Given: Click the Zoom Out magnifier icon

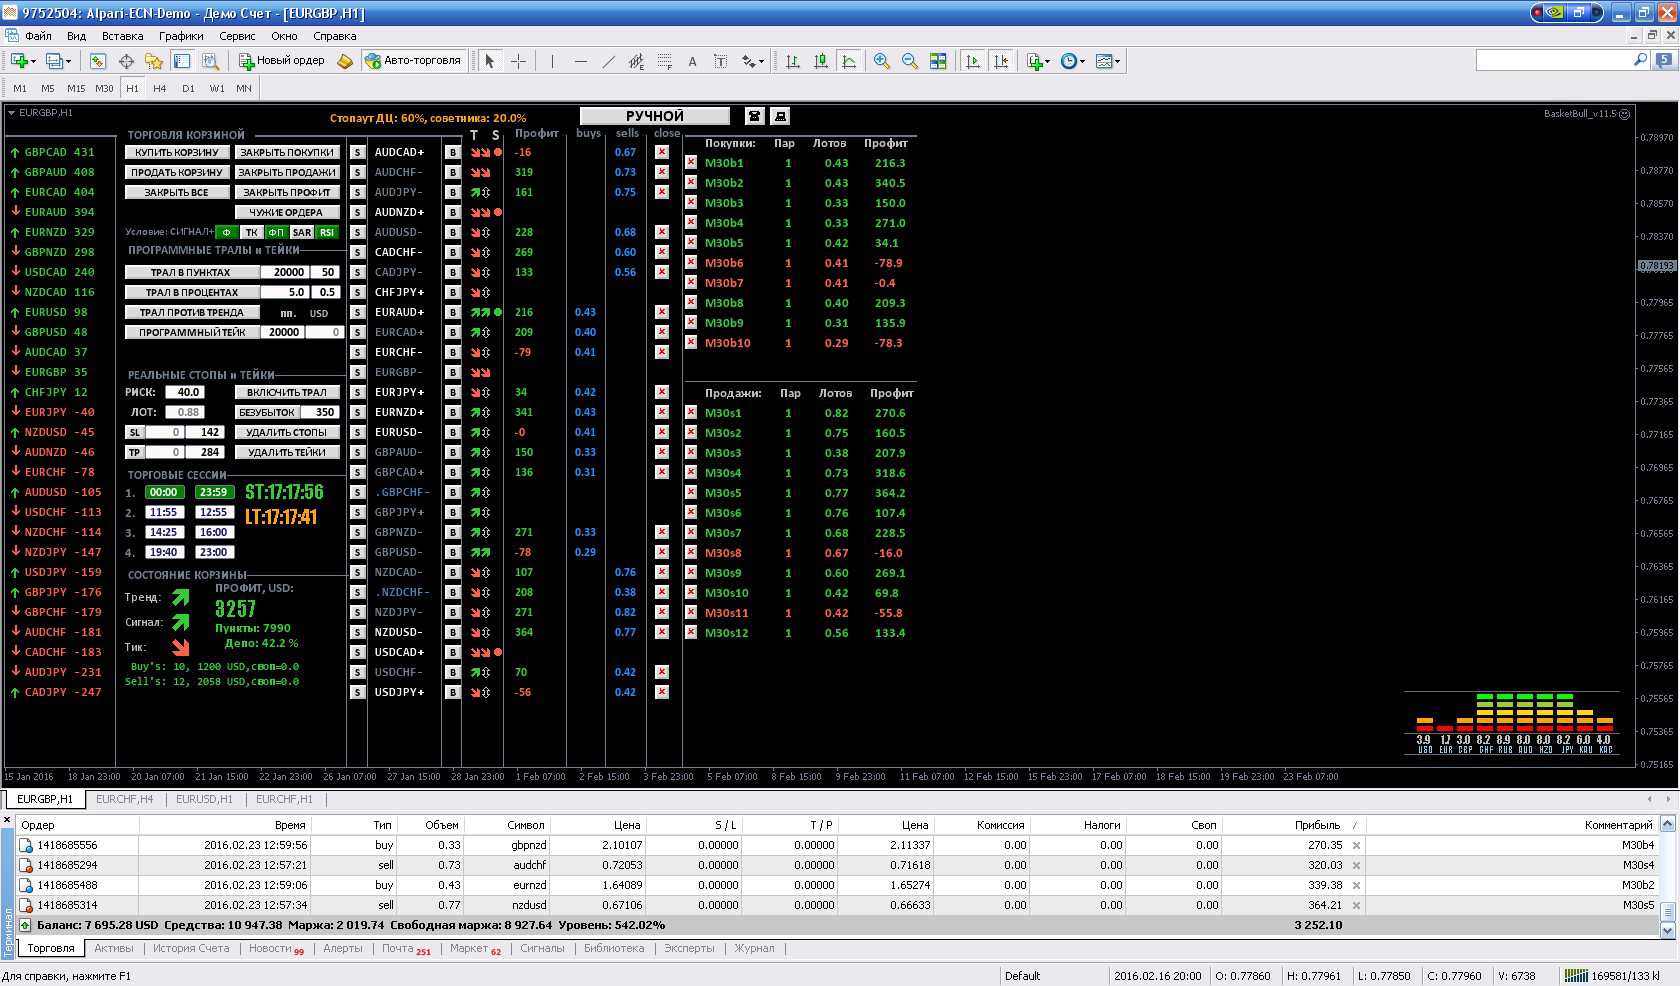Looking at the screenshot, I should [909, 61].
